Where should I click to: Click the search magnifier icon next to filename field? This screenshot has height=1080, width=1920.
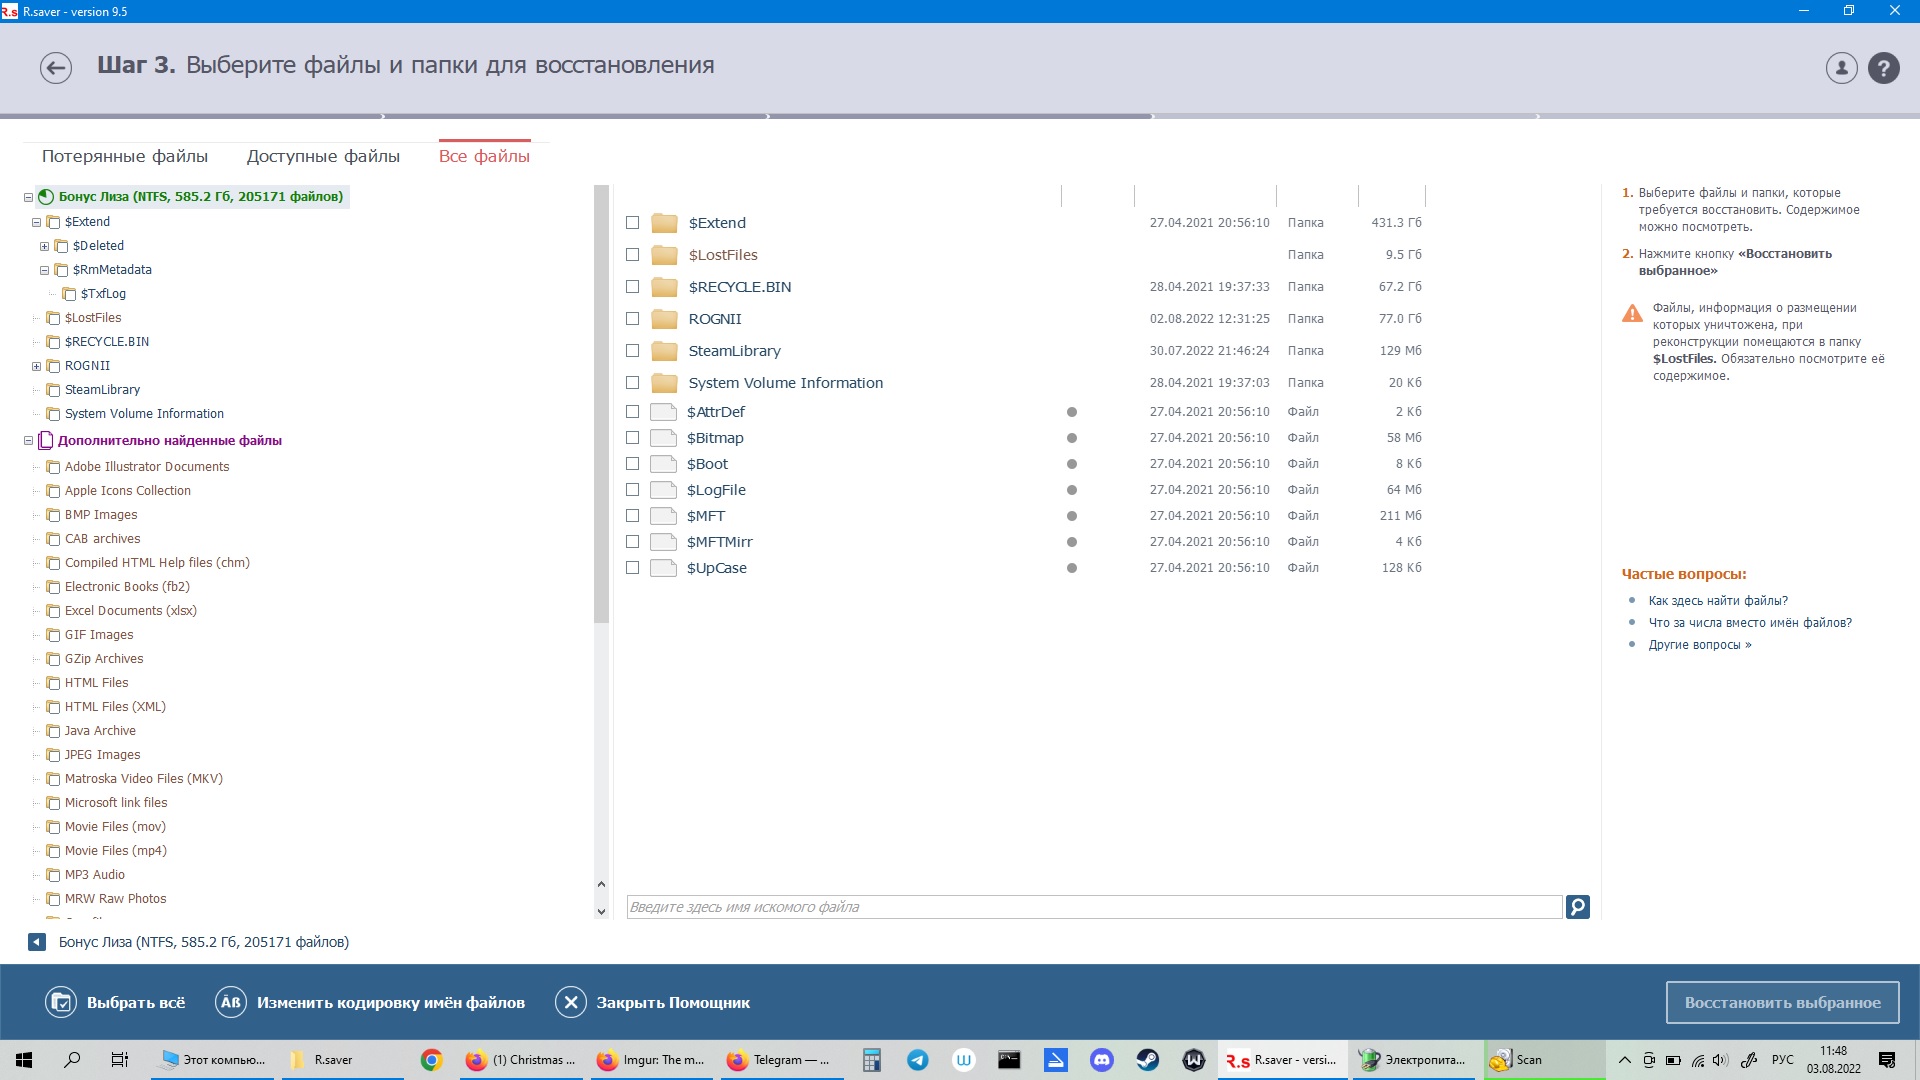click(1577, 907)
